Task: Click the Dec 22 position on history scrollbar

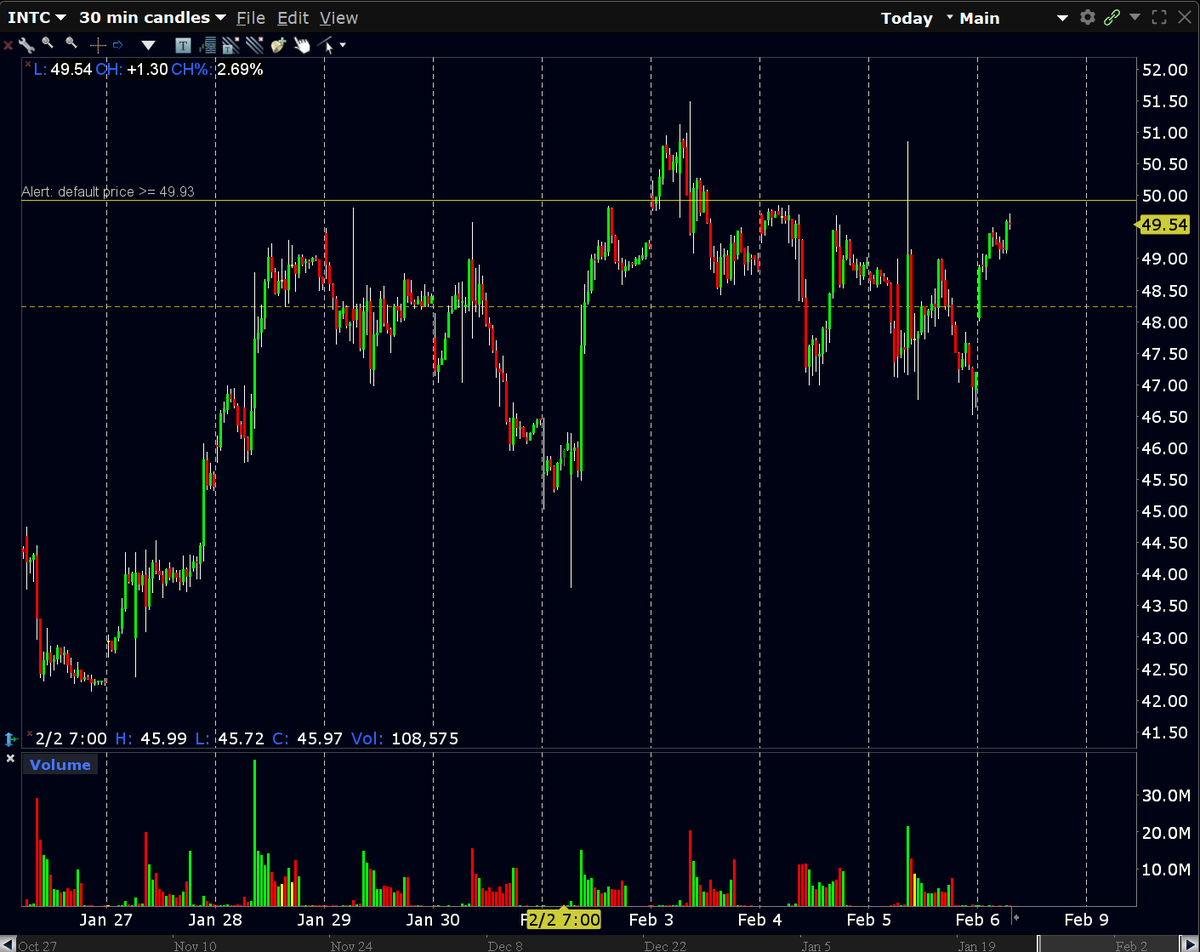Action: coord(665,945)
